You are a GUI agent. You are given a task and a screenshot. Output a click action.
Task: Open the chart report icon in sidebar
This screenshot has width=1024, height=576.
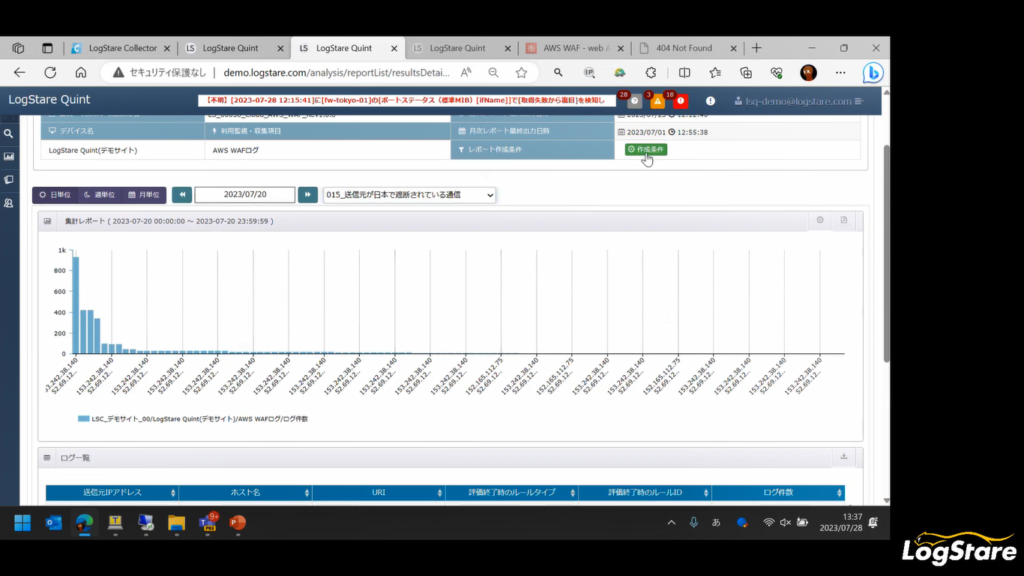[x=8, y=157]
